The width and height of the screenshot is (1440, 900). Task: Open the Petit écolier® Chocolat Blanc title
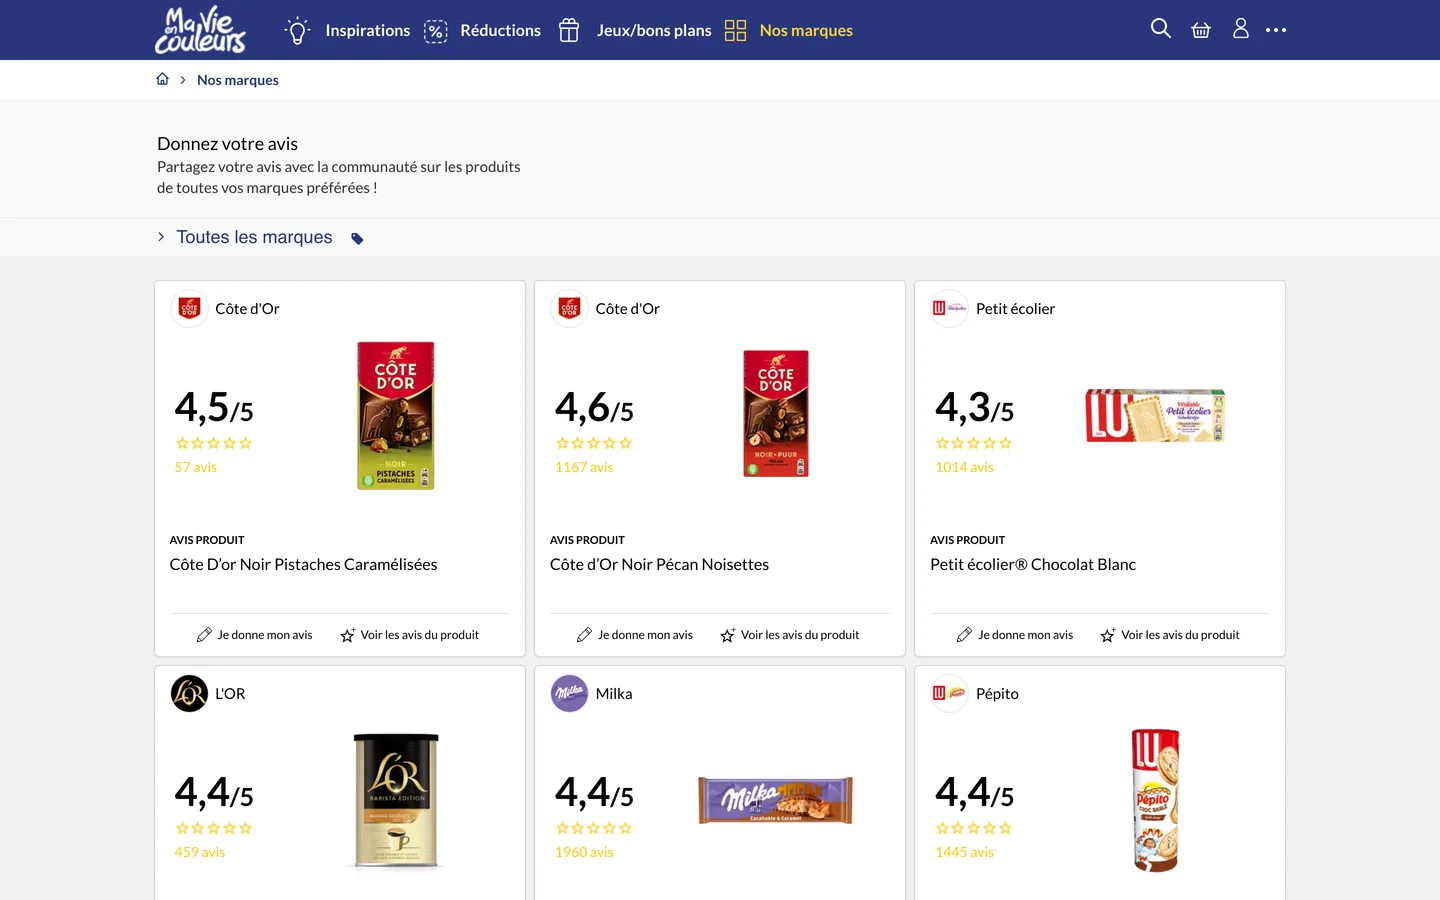[1033, 565]
